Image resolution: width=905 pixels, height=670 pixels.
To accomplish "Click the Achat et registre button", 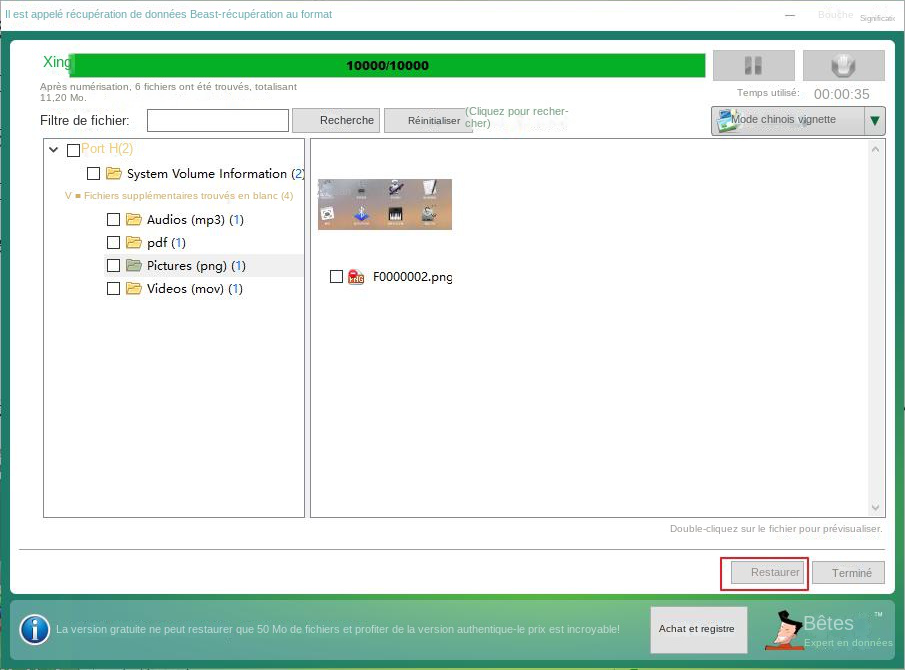I will click(698, 630).
